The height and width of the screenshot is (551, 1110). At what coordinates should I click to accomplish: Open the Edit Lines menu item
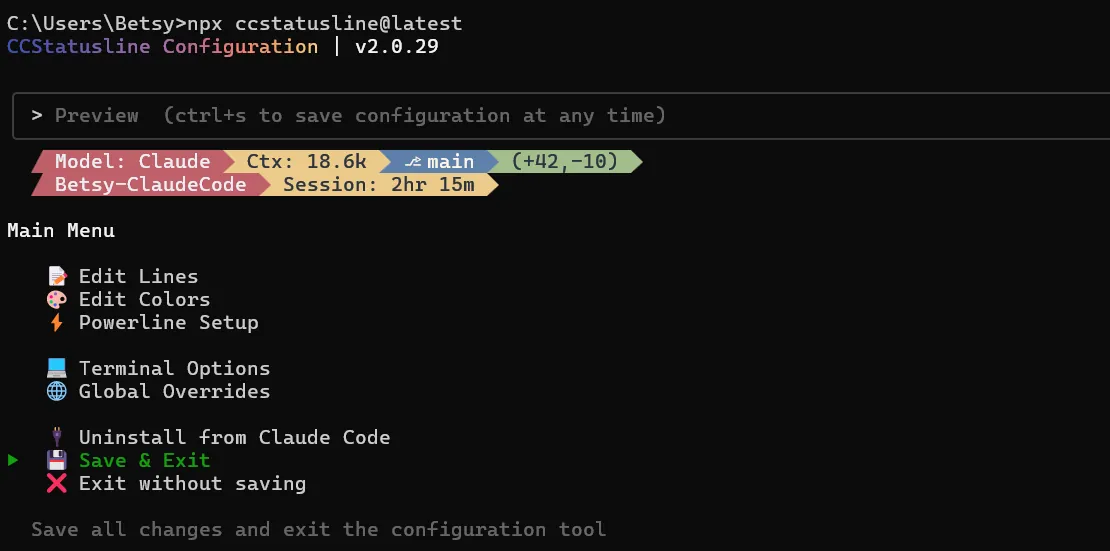tap(138, 277)
